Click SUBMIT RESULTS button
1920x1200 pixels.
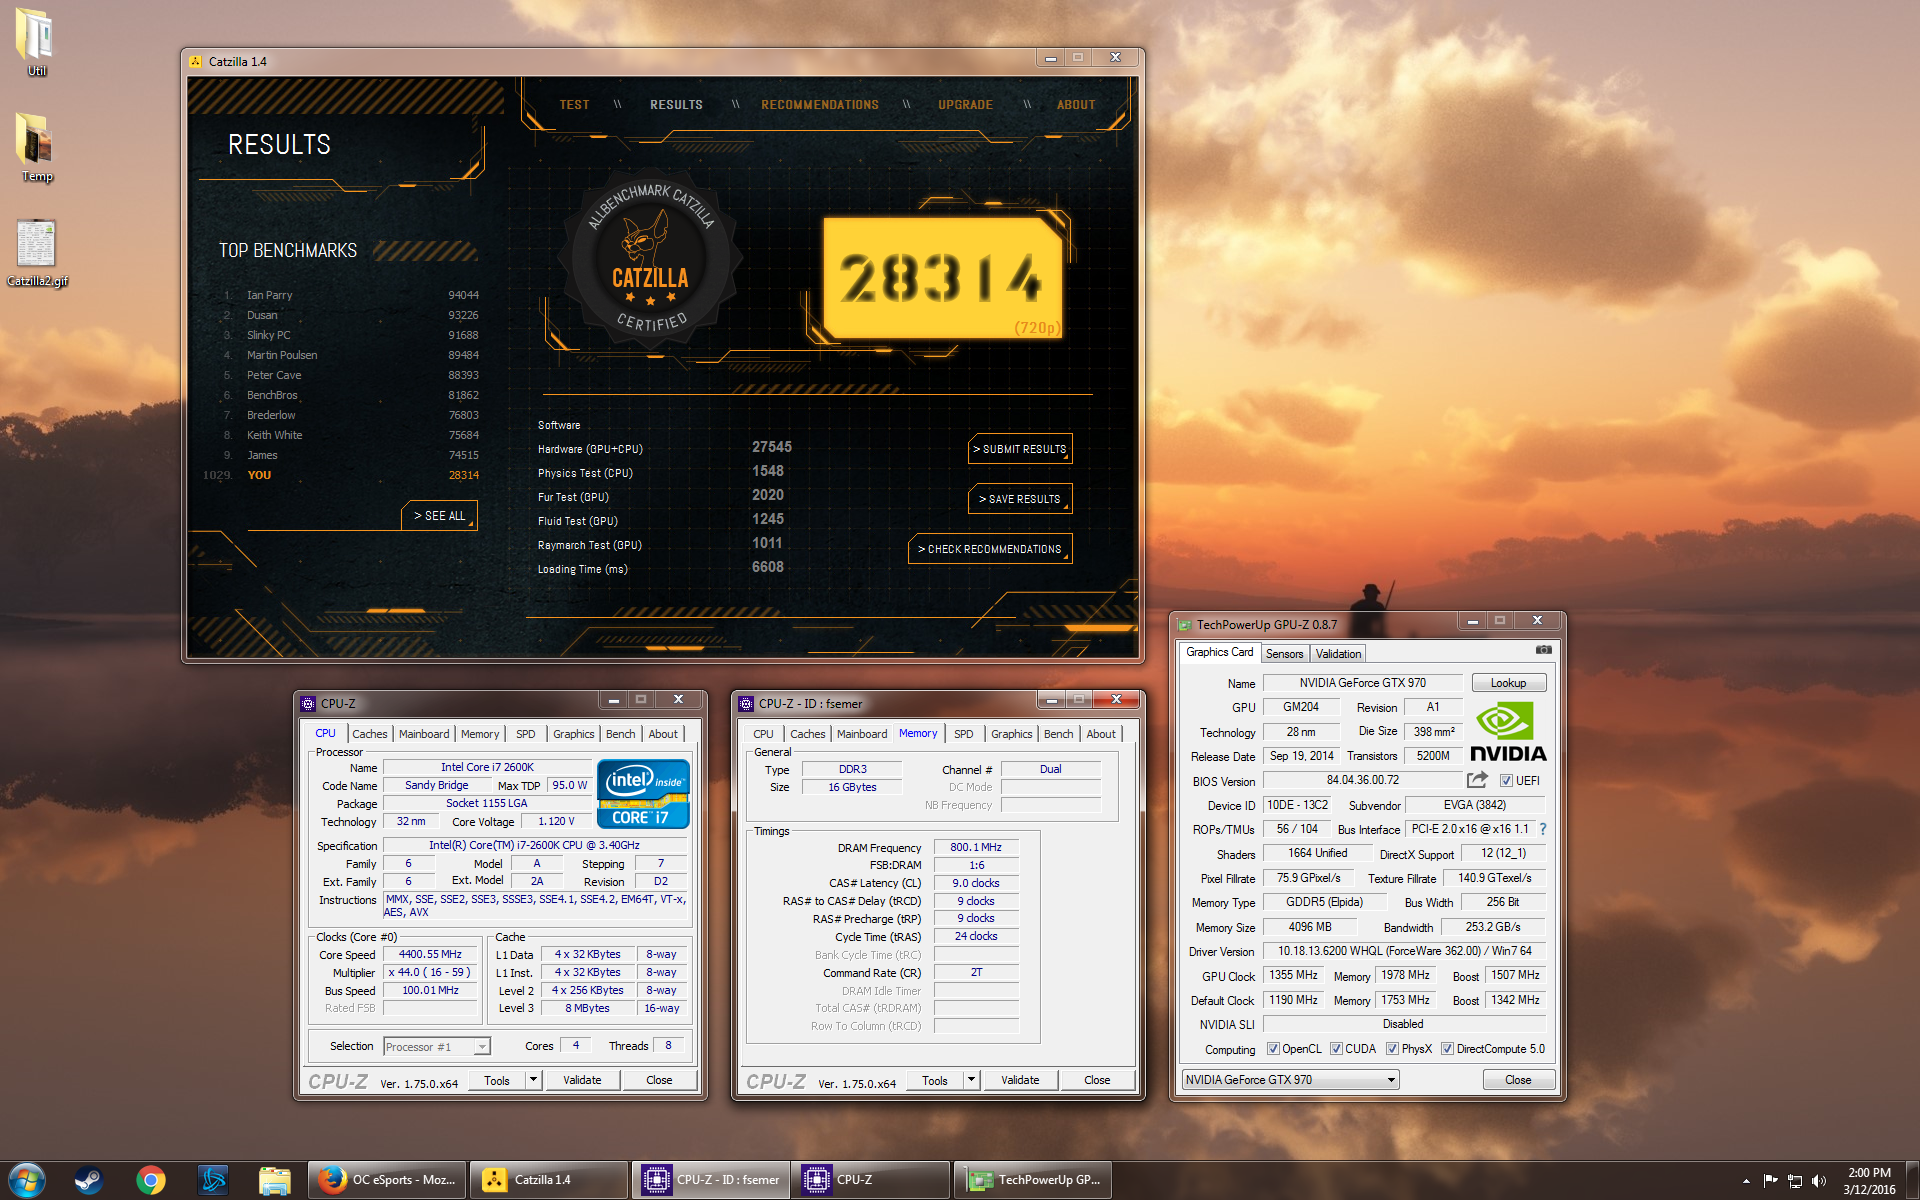tap(1020, 449)
